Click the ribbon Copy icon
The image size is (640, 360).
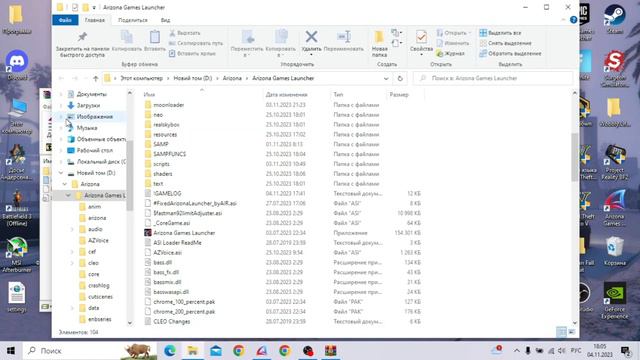tap(127, 41)
